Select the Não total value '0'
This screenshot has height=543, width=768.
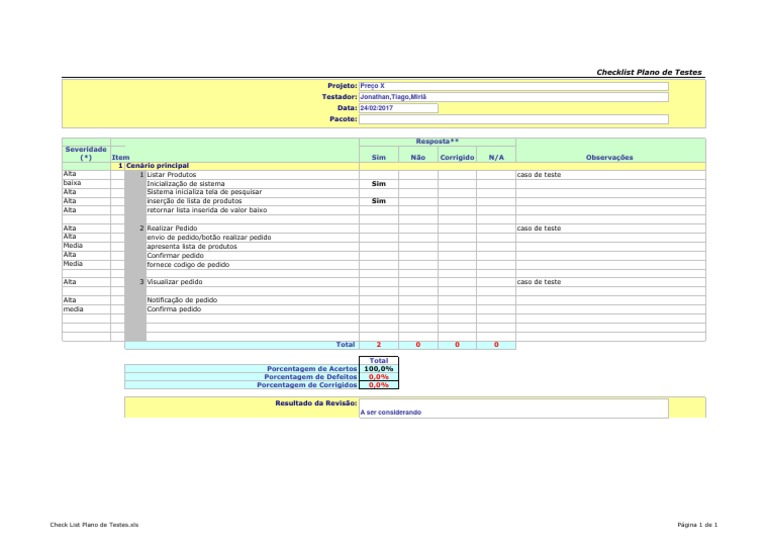click(x=418, y=345)
